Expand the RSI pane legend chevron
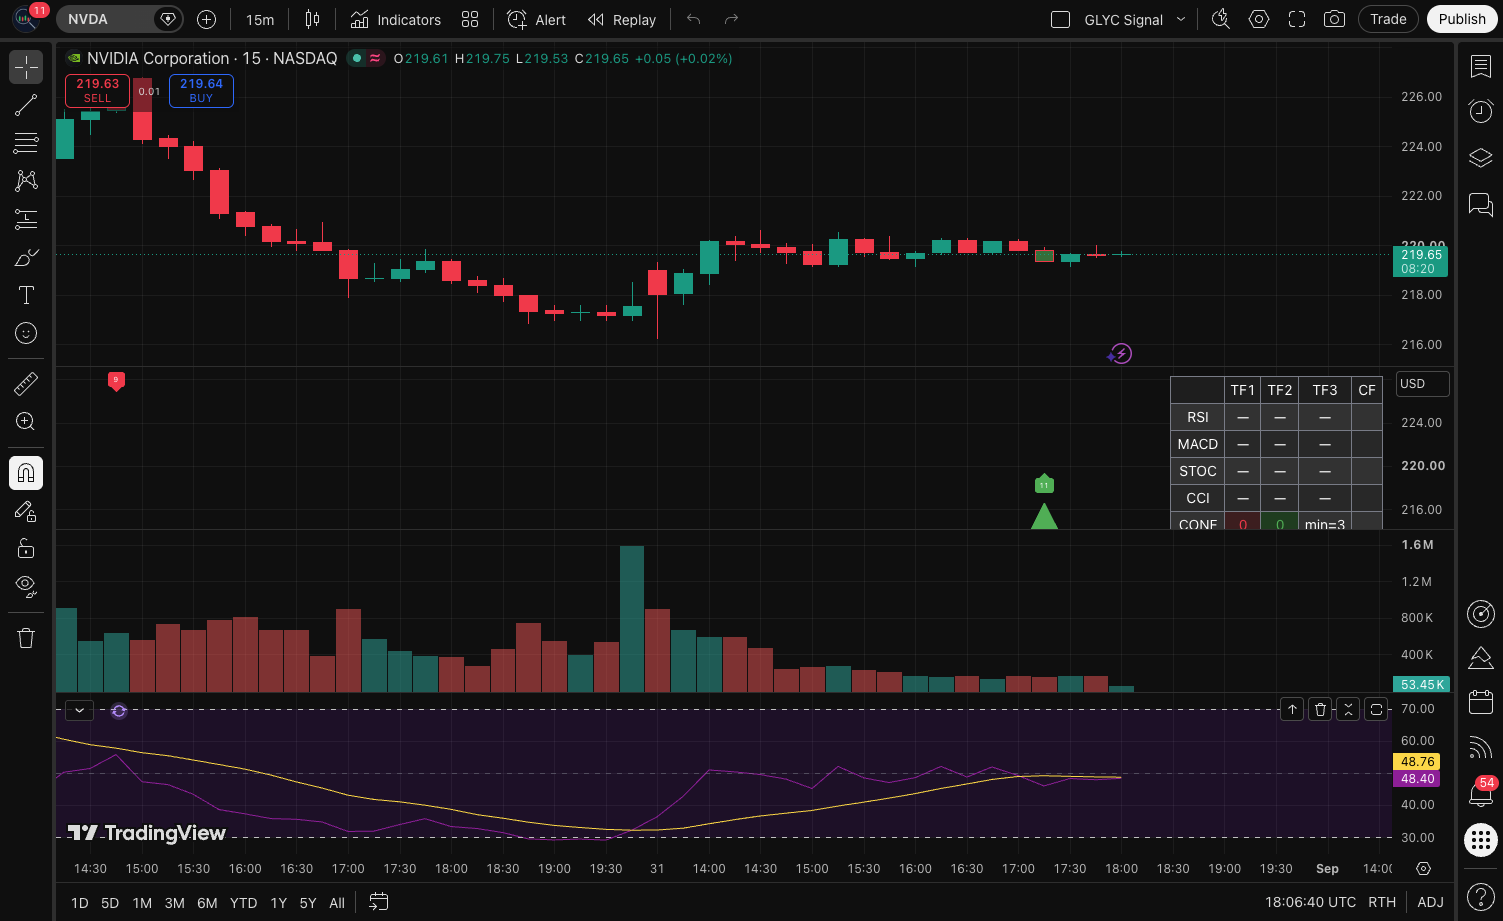Image resolution: width=1503 pixels, height=921 pixels. click(79, 710)
